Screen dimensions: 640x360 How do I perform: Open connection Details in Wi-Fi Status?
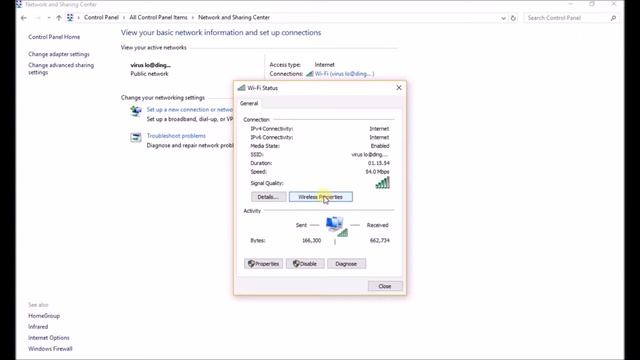click(268, 197)
